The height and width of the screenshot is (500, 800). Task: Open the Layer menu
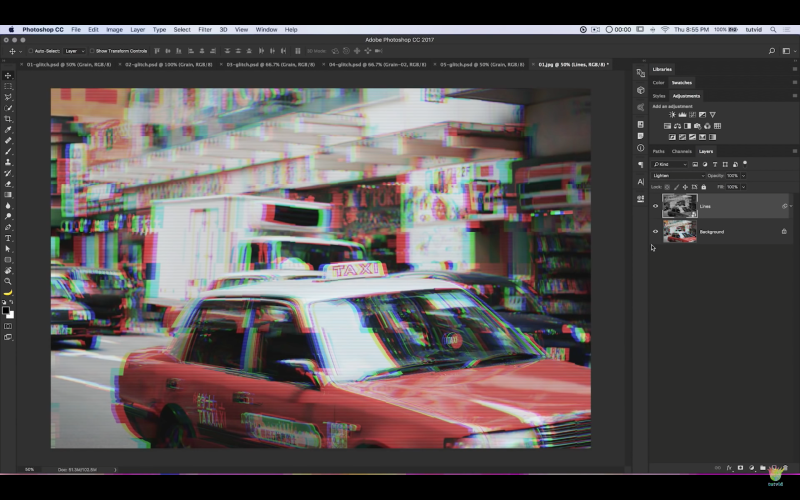(x=137, y=30)
